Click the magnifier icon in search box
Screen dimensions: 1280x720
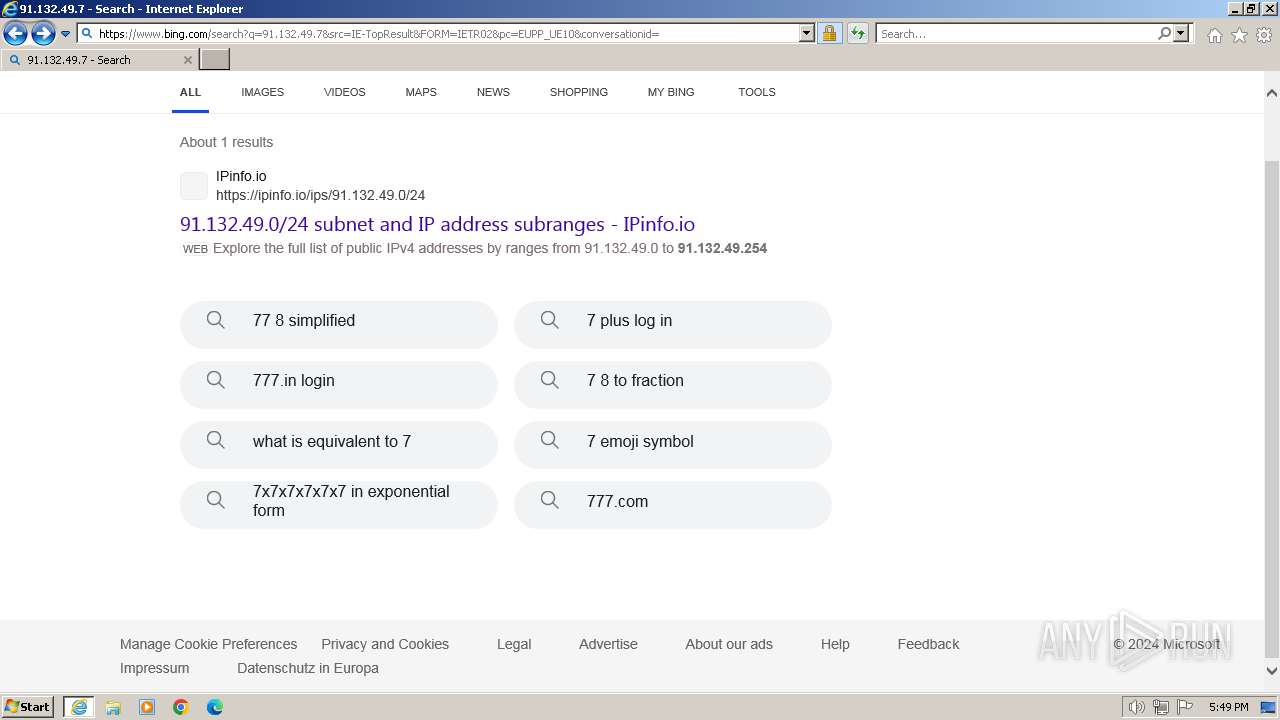click(1164, 34)
